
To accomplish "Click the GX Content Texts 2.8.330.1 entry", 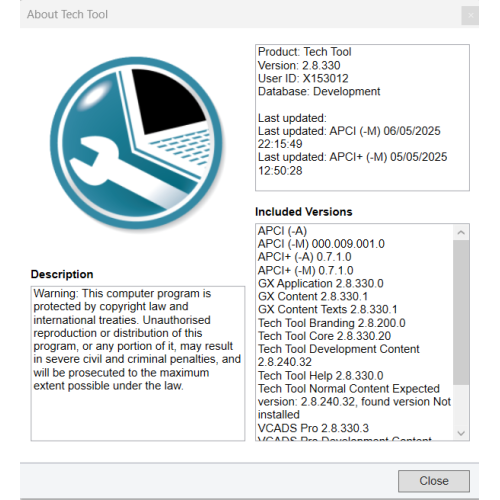I will tap(328, 309).
